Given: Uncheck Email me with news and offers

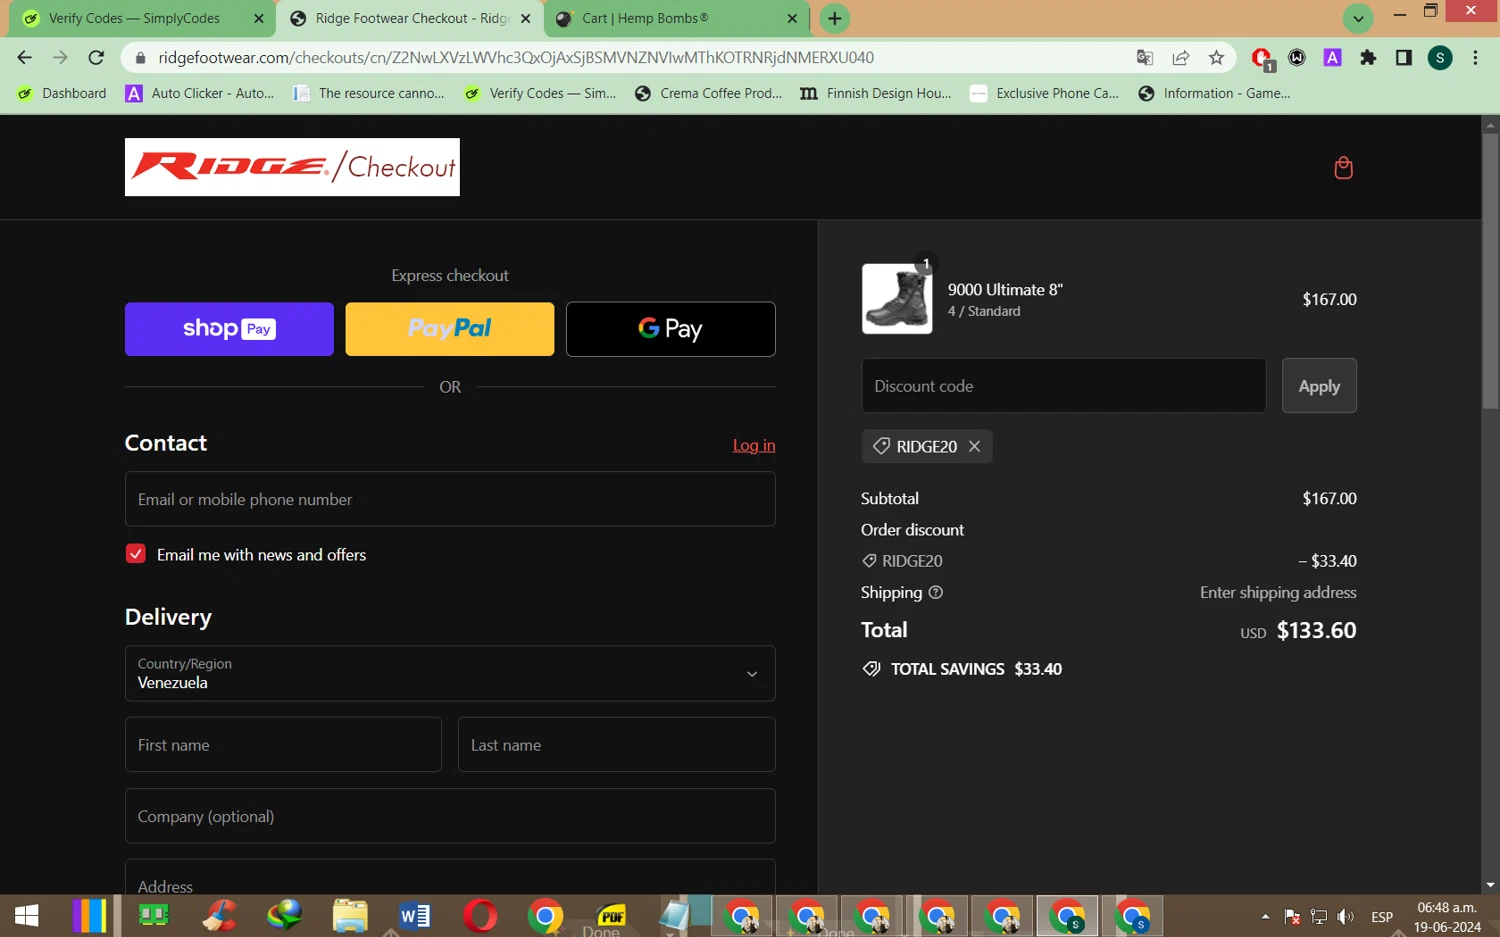Looking at the screenshot, I should click(x=136, y=554).
